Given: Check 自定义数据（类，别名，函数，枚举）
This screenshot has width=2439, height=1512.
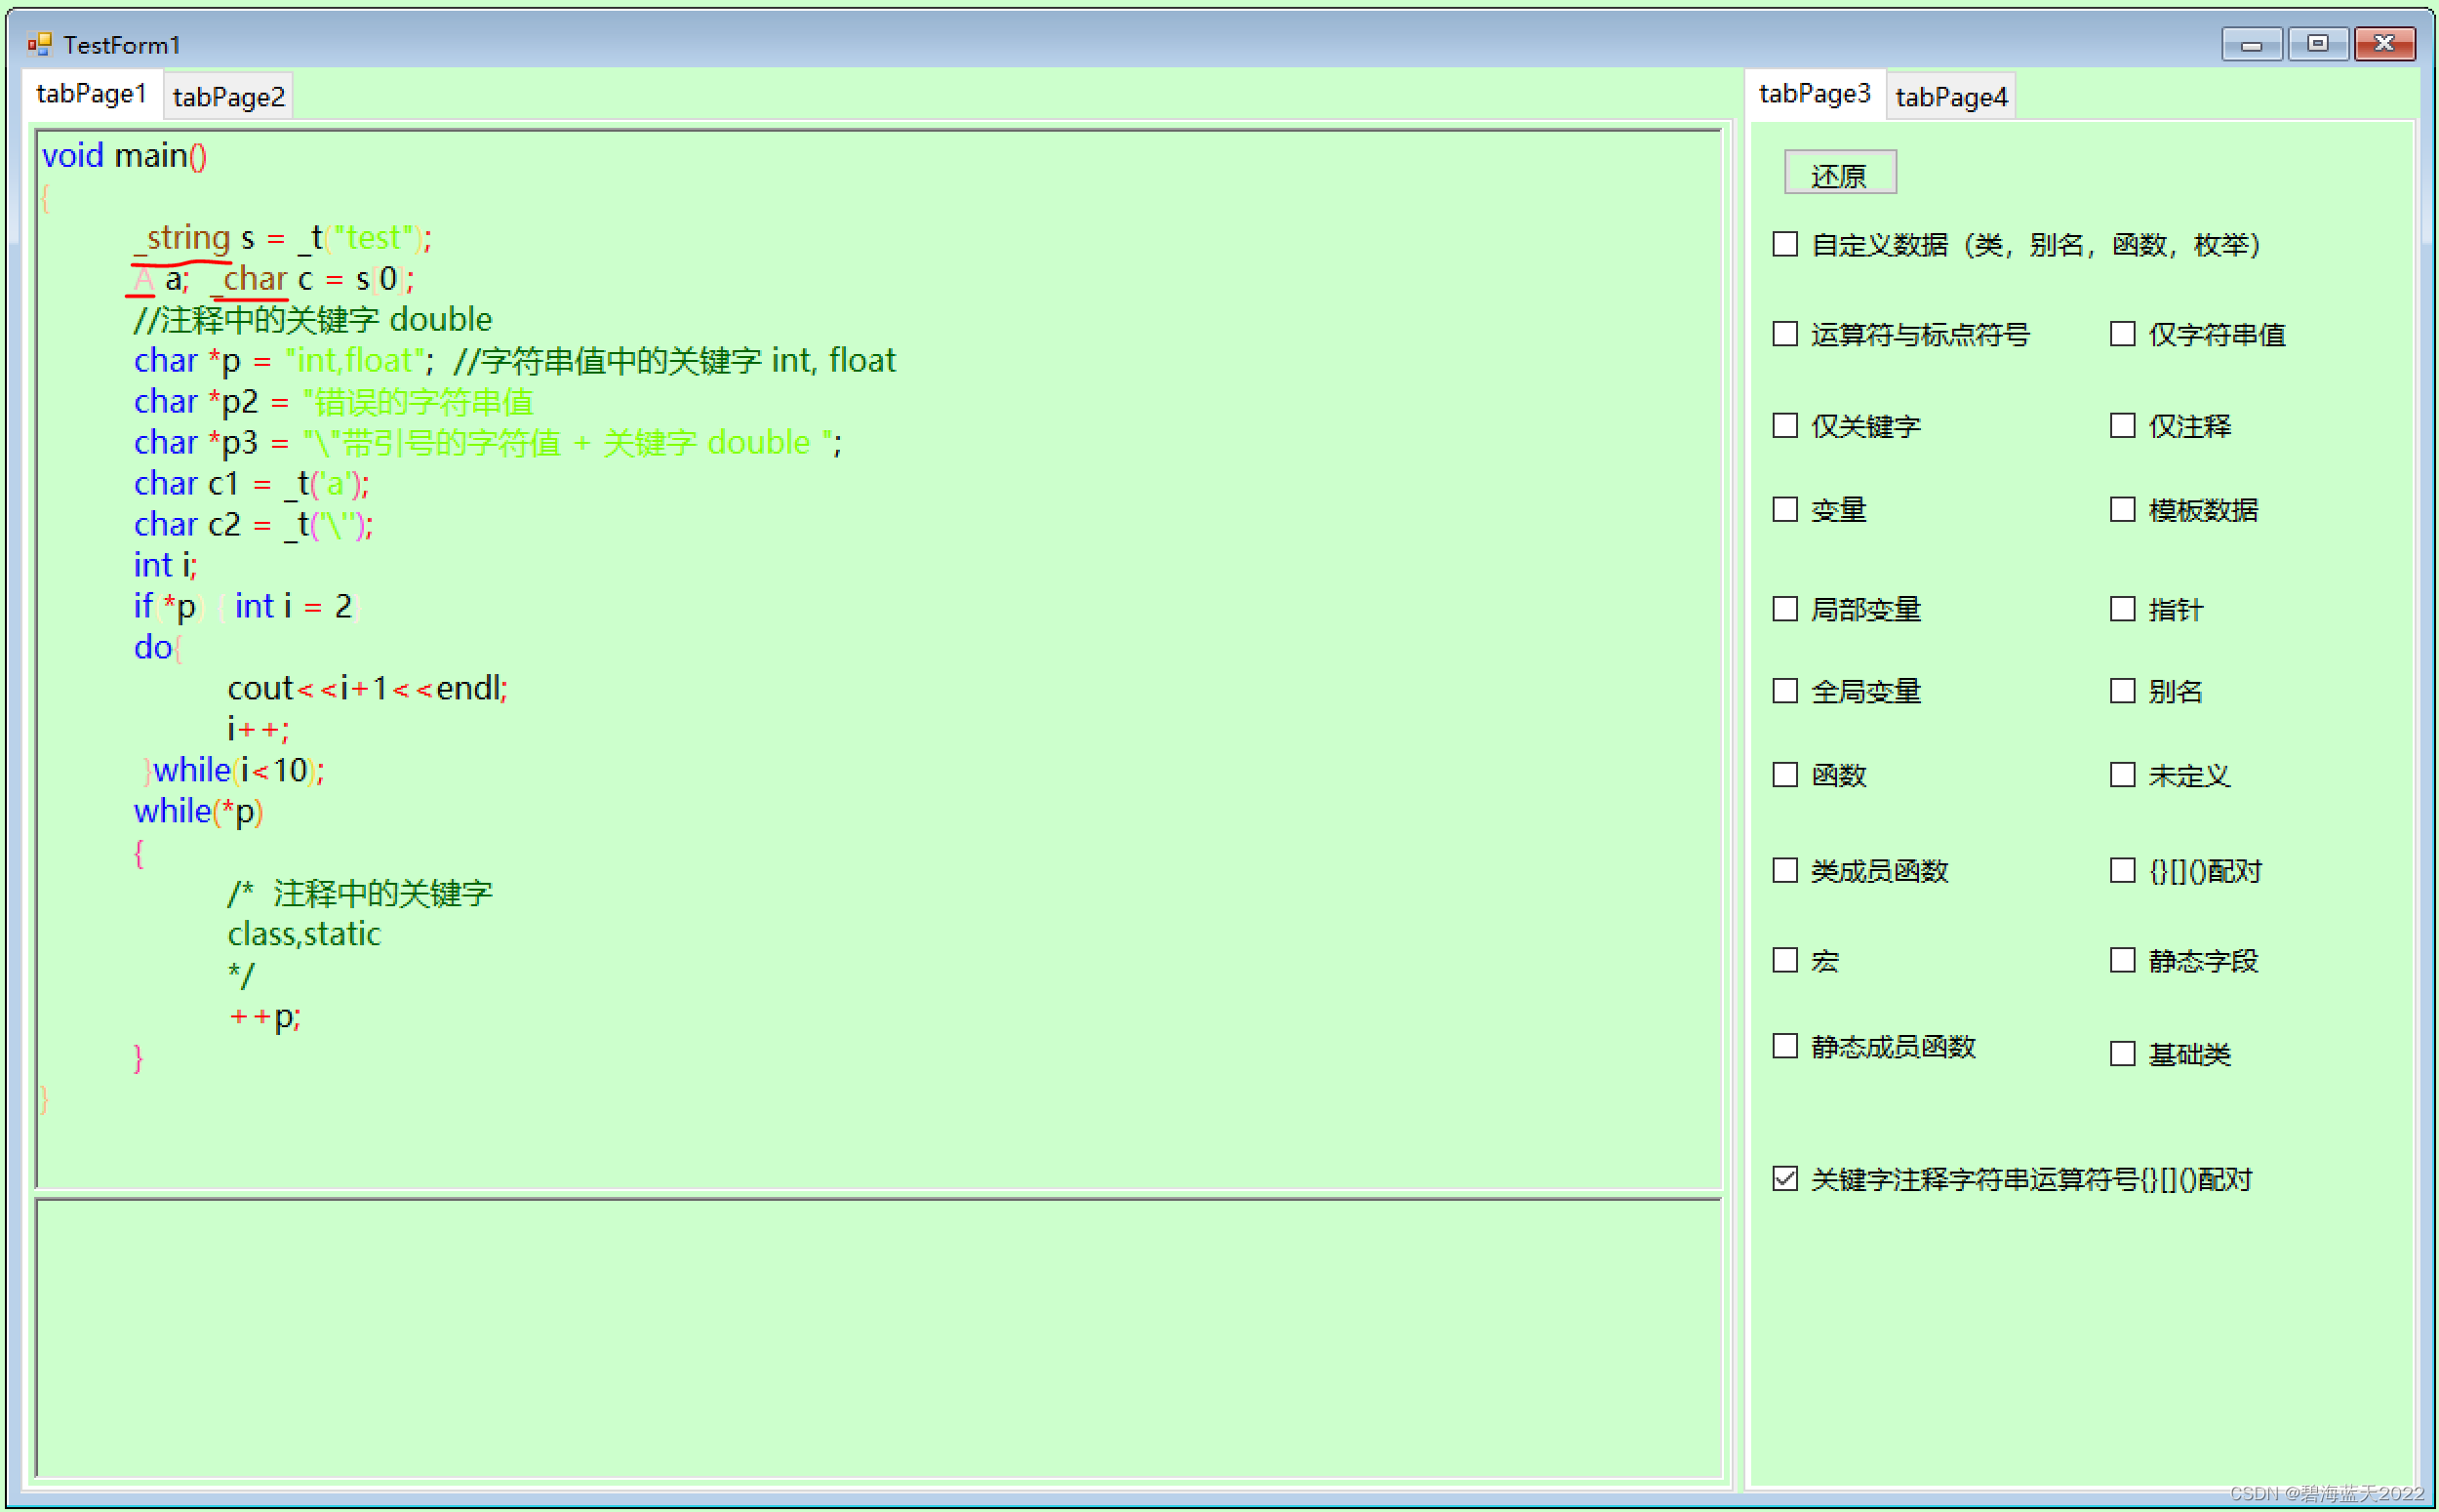Looking at the screenshot, I should click(1785, 244).
